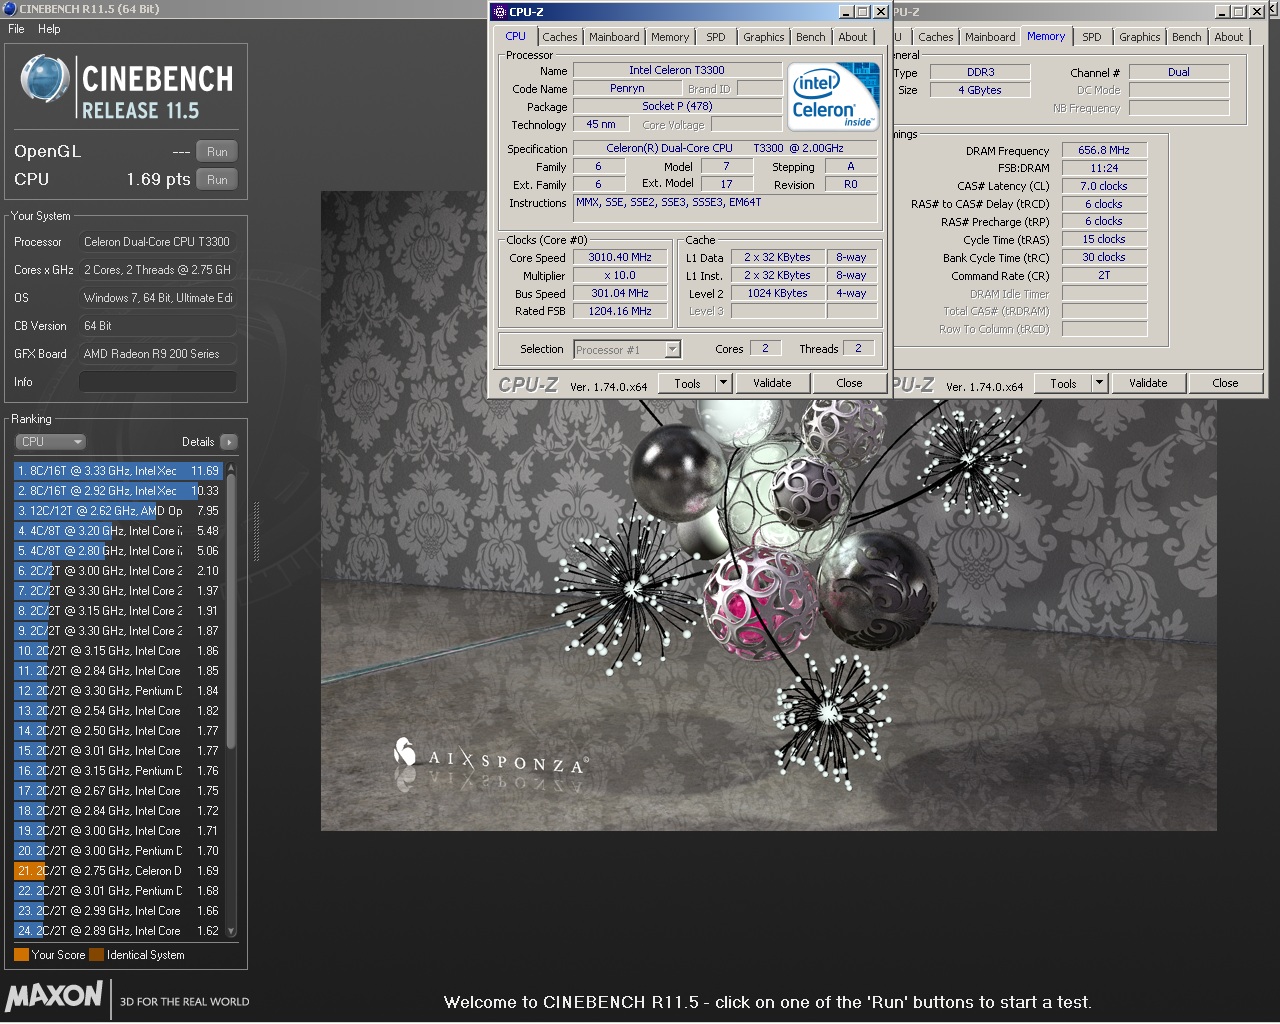The width and height of the screenshot is (1280, 1024).
Task: Click the processor Name field Intel Celeron T3300
Action: pos(677,70)
